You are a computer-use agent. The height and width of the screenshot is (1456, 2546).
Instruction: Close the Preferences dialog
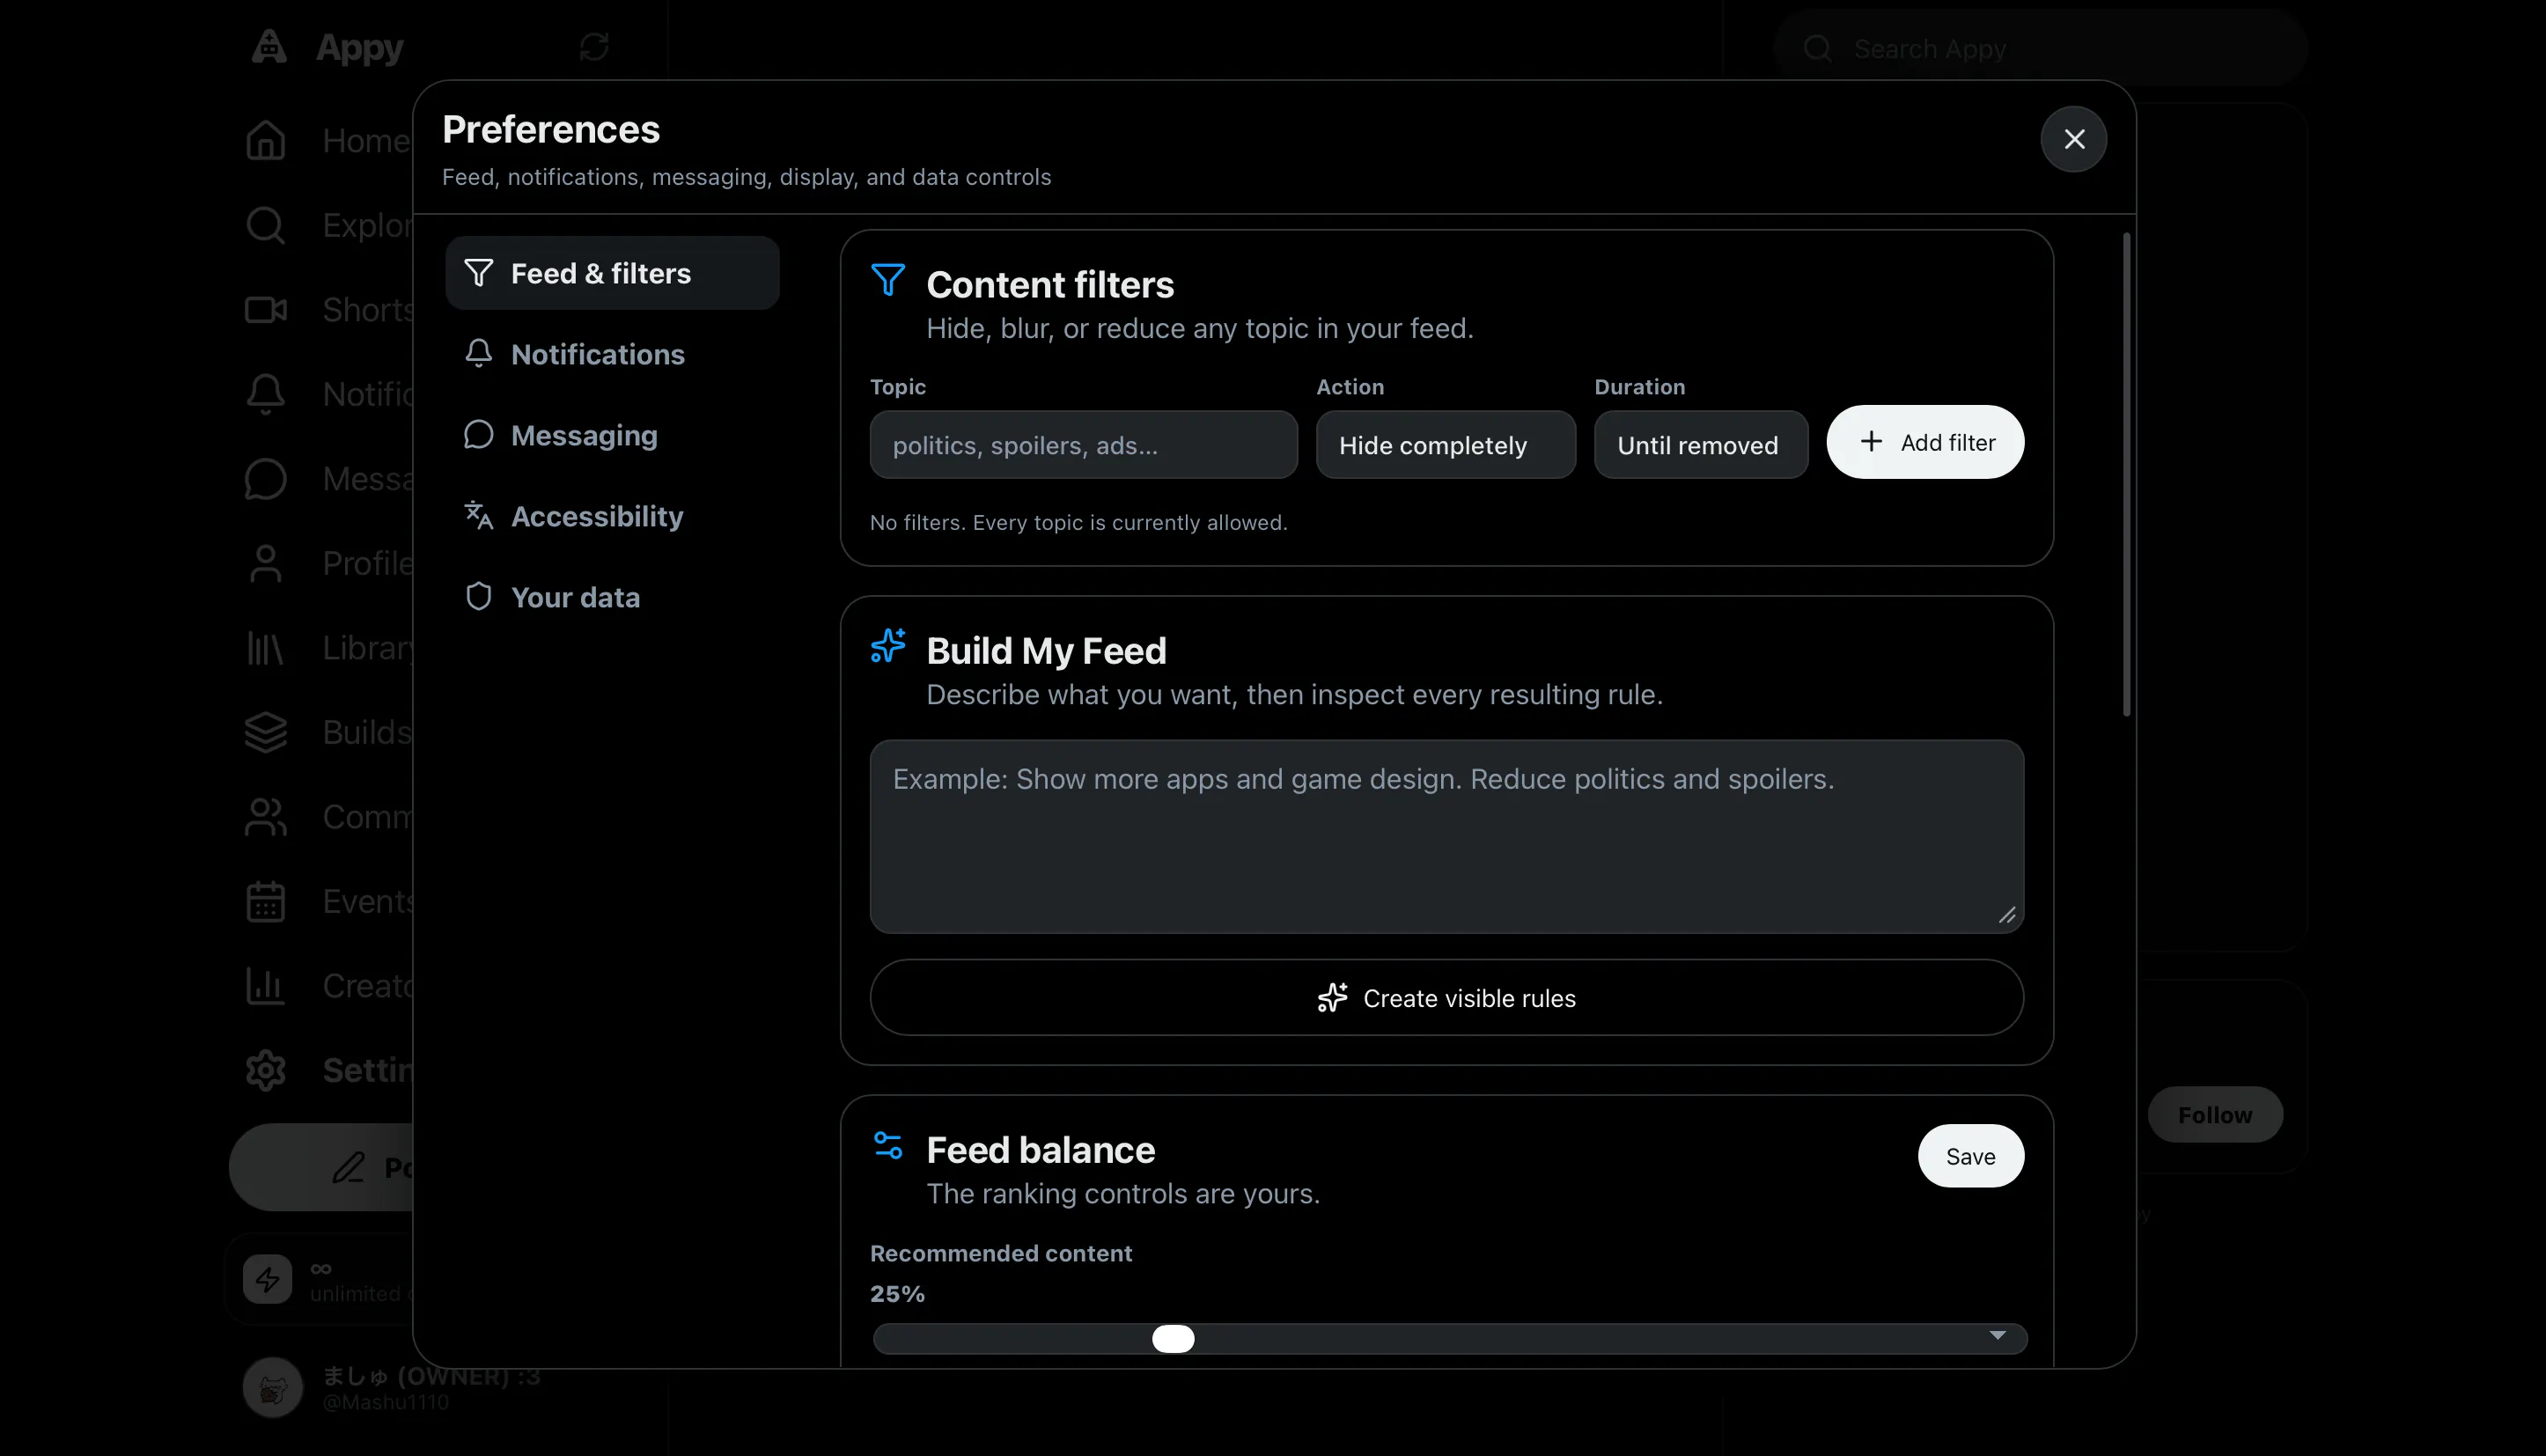[x=2073, y=139]
